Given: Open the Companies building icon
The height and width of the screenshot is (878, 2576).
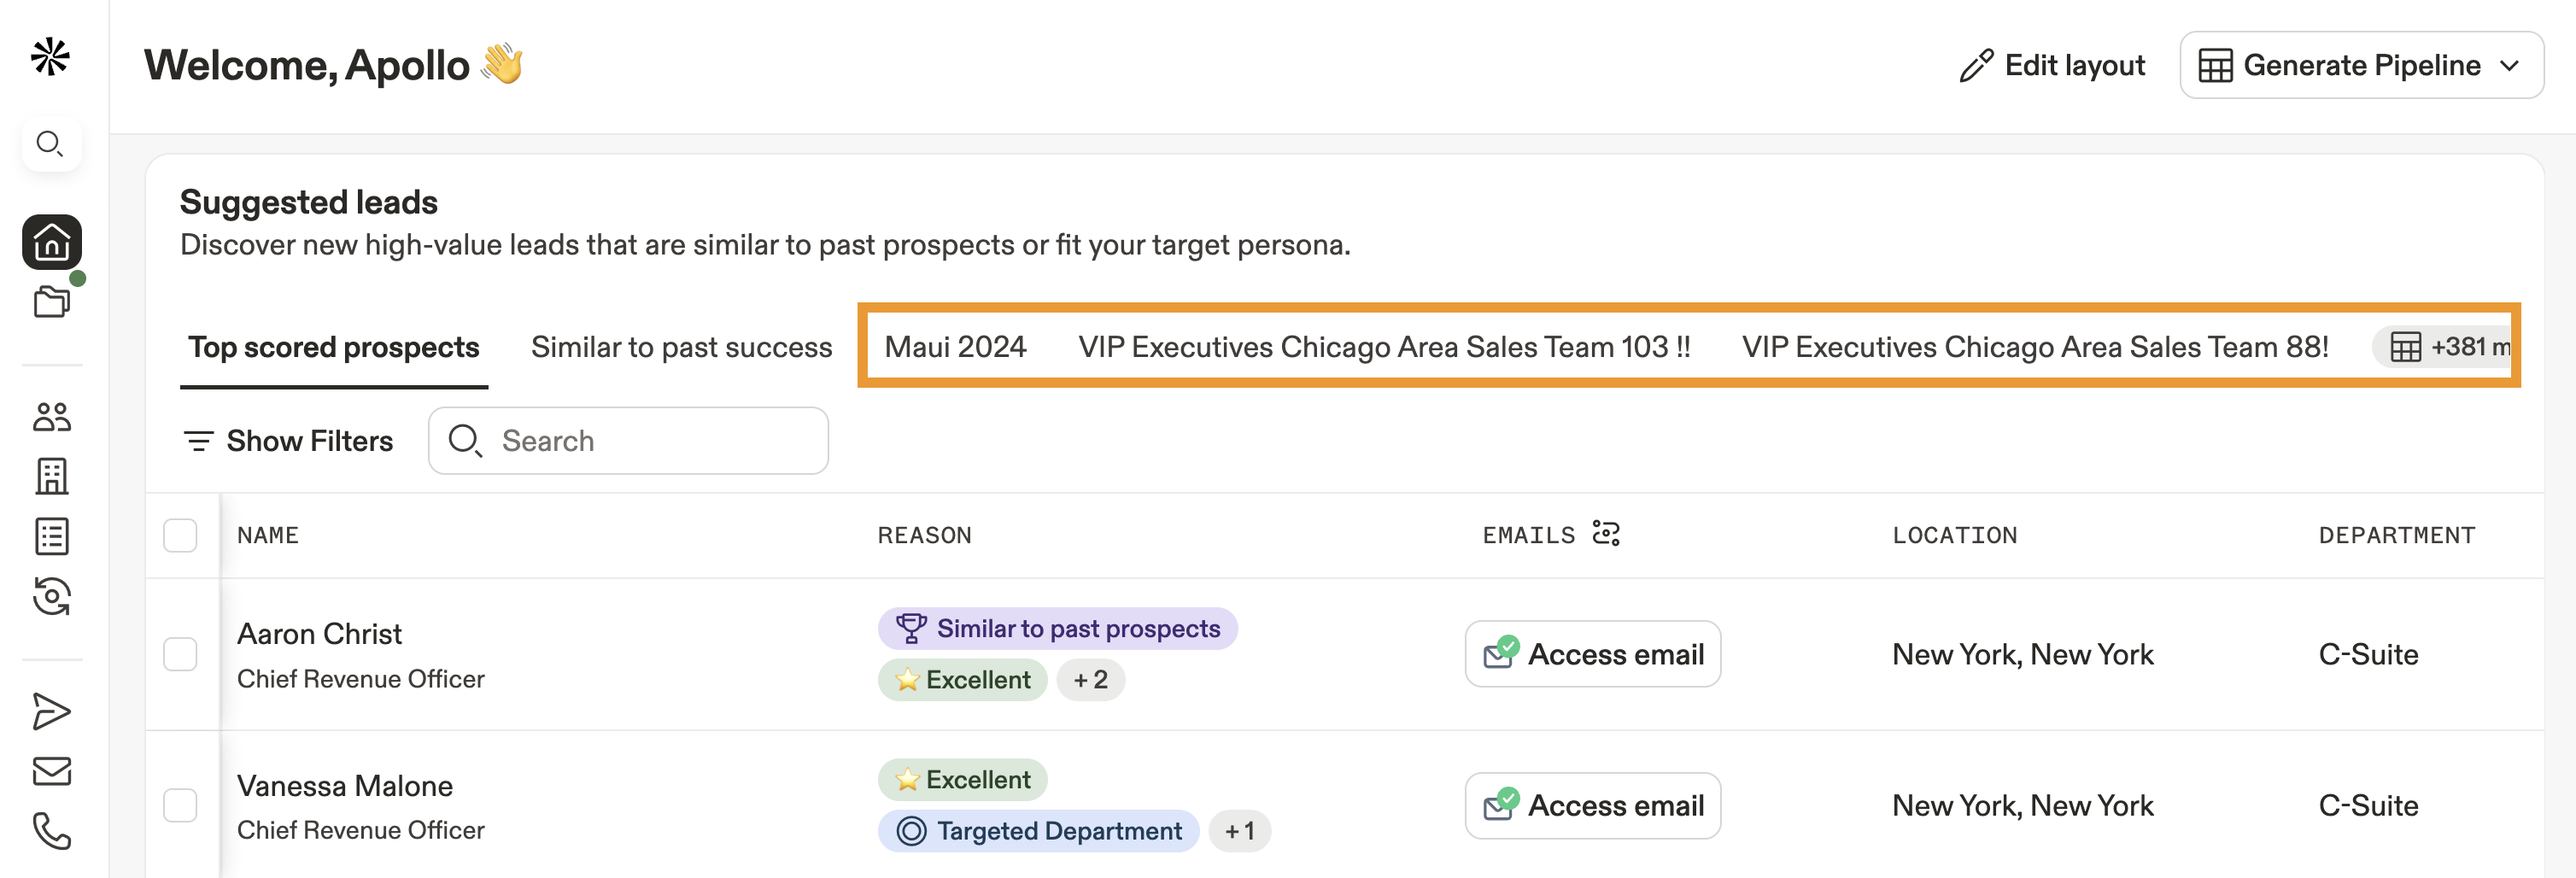Looking at the screenshot, I should click(52, 476).
